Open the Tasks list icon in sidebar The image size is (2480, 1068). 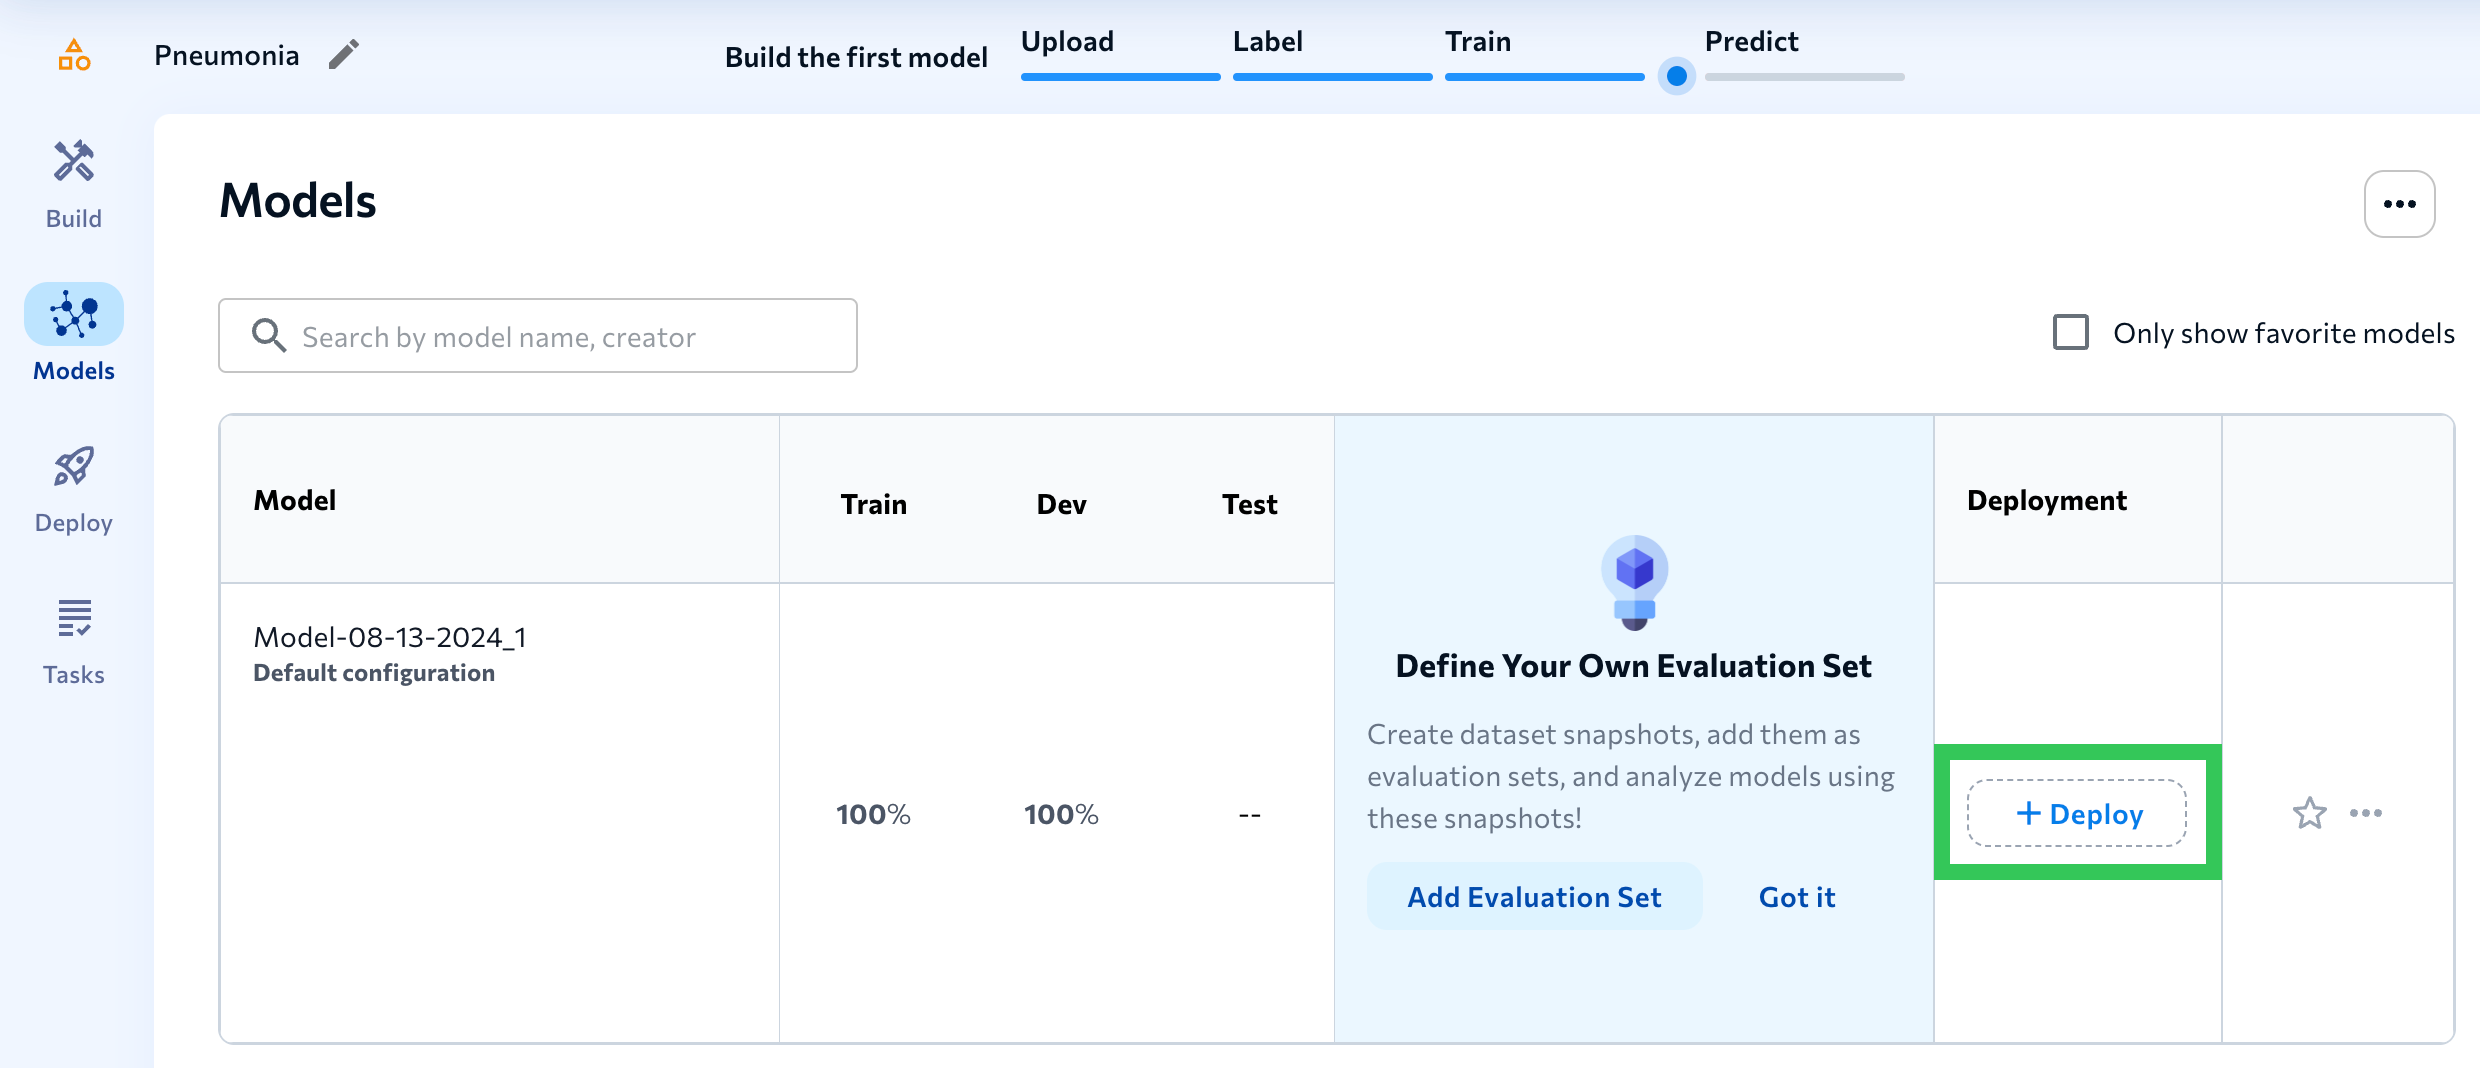click(x=74, y=619)
